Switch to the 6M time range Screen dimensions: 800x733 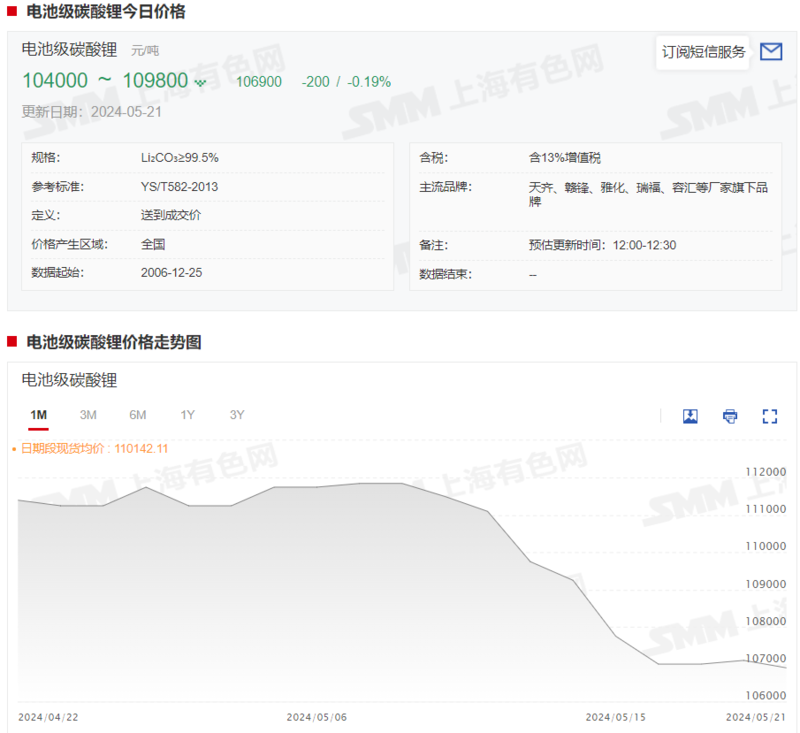click(x=137, y=415)
